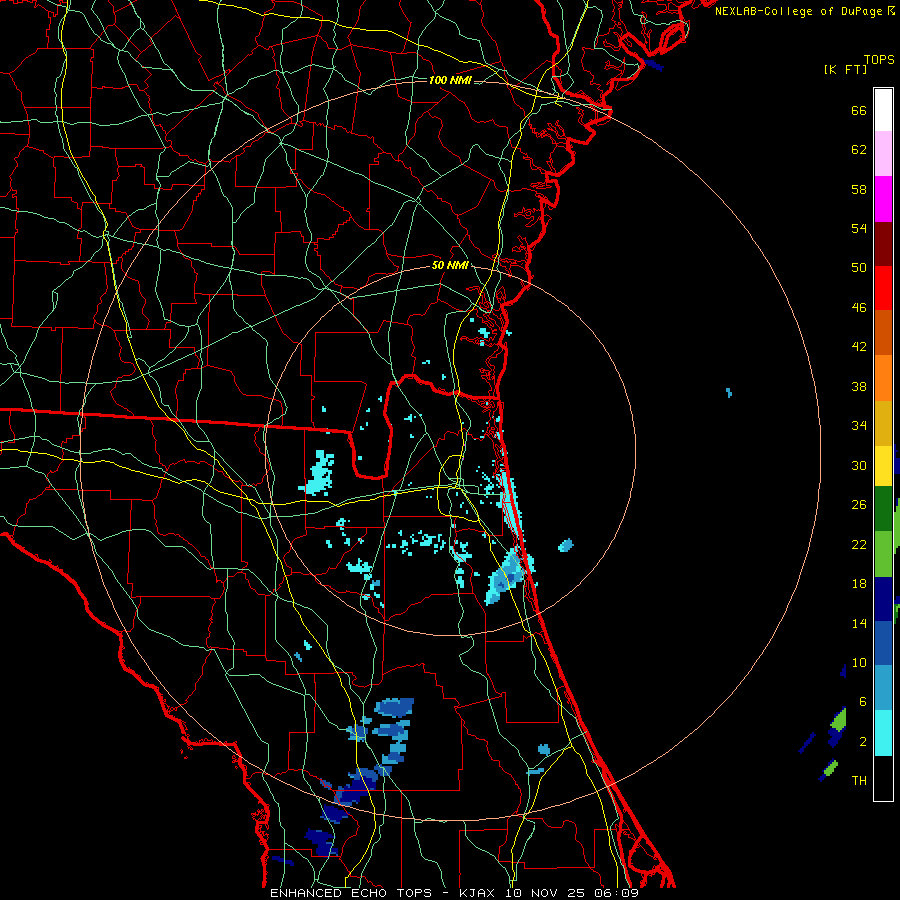This screenshot has width=900, height=900.
Task: Click the '06:09' timestamp
Action: [618, 893]
